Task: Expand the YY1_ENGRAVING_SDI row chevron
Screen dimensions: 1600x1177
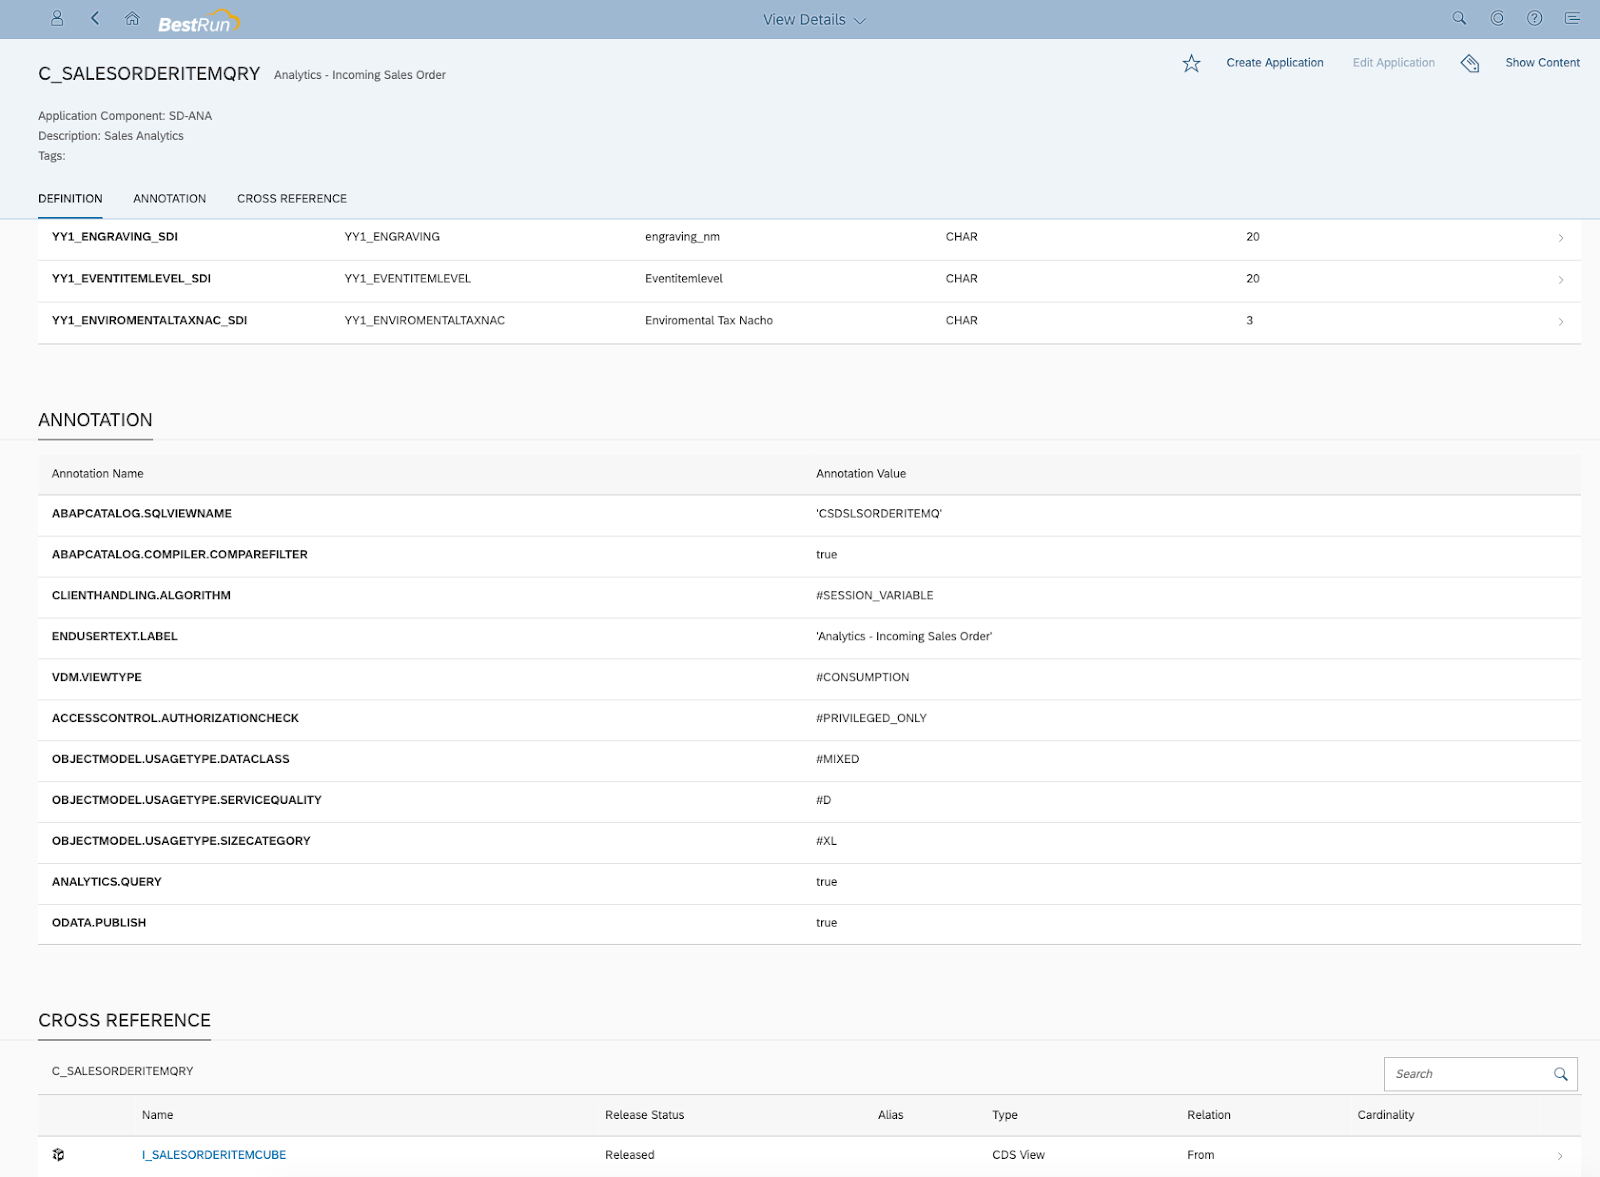Action: tap(1561, 238)
